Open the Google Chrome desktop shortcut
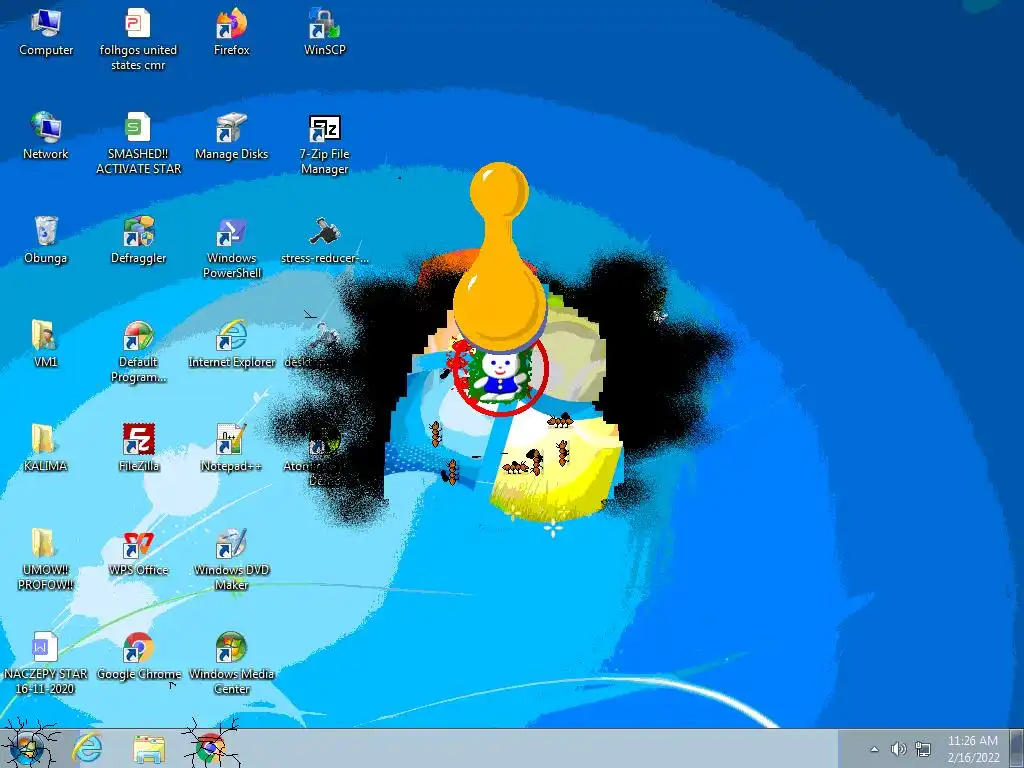Viewport: 1024px width, 768px height. 138,656
